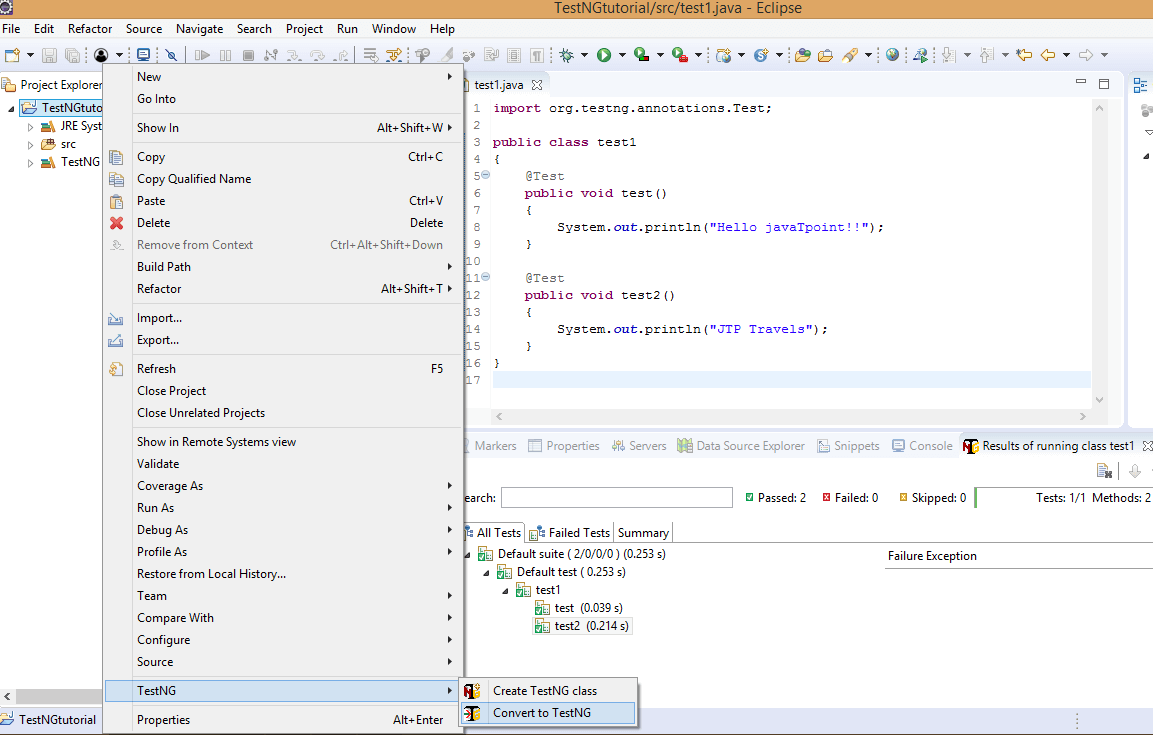This screenshot has width=1153, height=735.
Task: Open dropdown arrow next to Debug icon
Action: pos(585,55)
